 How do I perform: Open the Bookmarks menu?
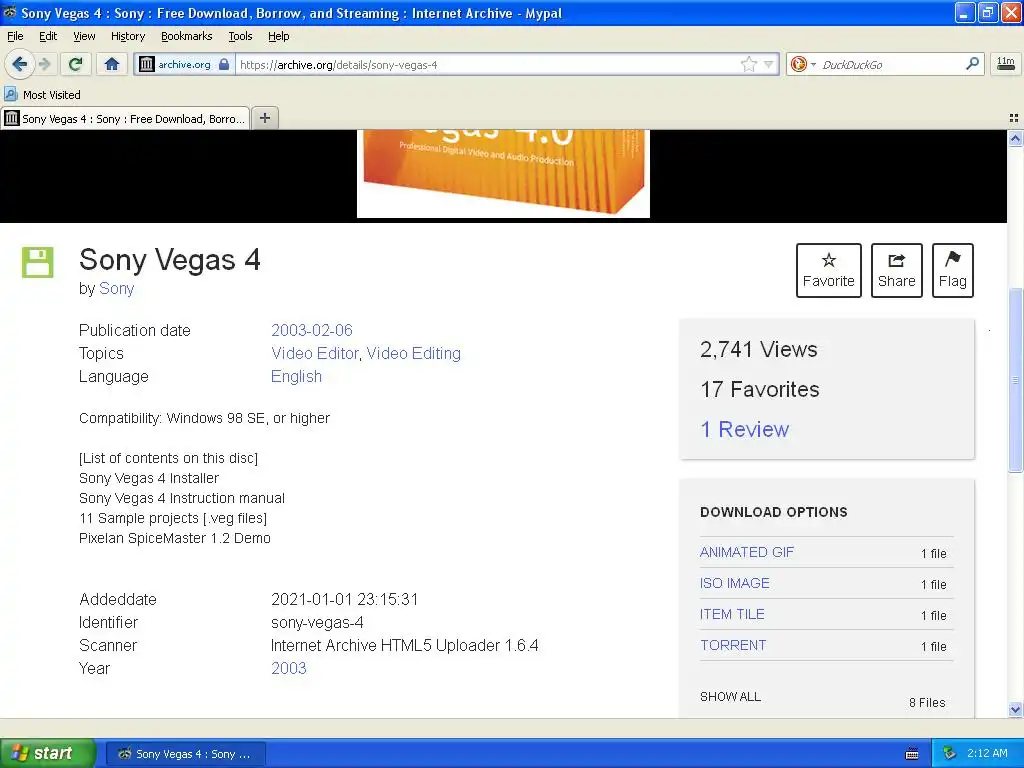pos(187,36)
